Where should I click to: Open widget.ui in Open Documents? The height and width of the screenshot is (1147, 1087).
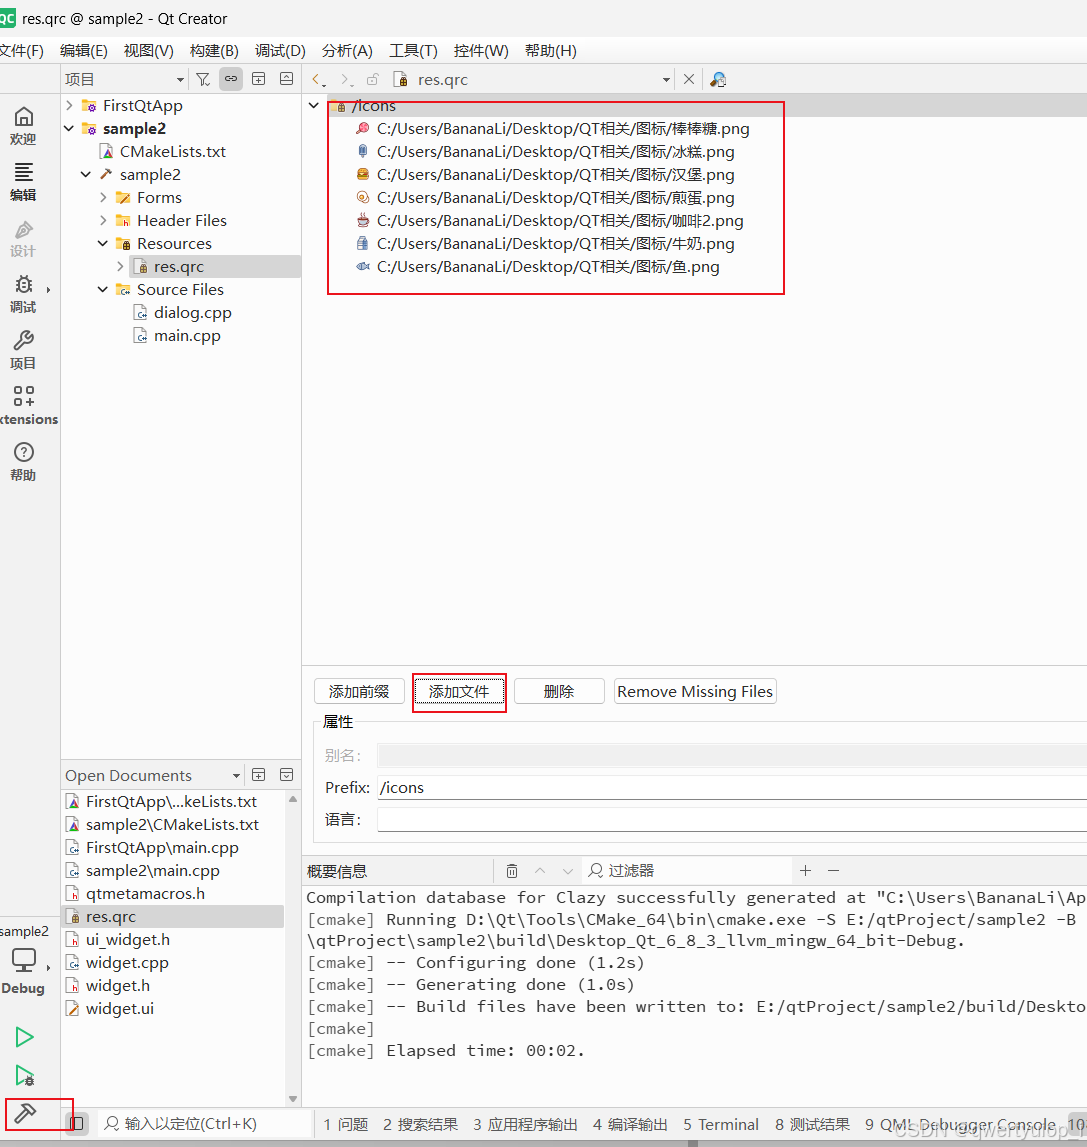click(119, 1009)
